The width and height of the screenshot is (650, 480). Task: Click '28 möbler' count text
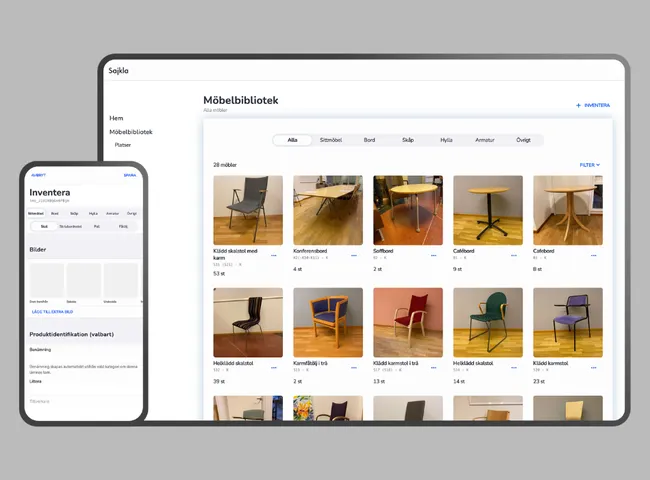(225, 165)
